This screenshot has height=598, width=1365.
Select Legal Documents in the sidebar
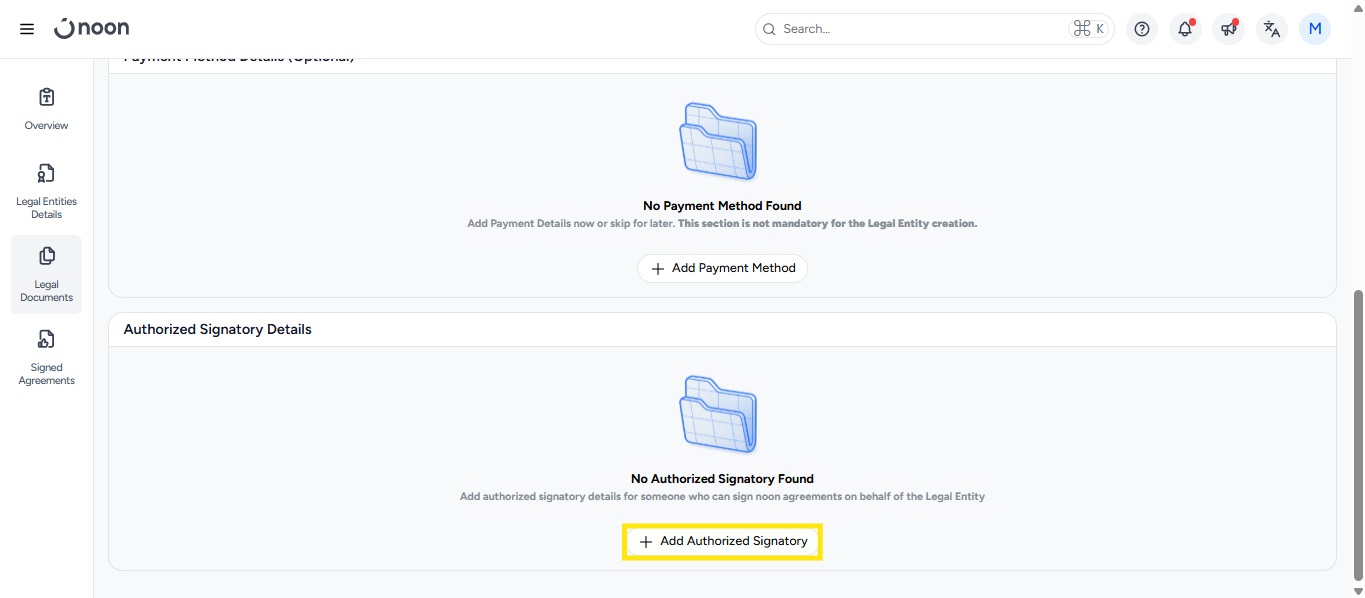(x=46, y=274)
